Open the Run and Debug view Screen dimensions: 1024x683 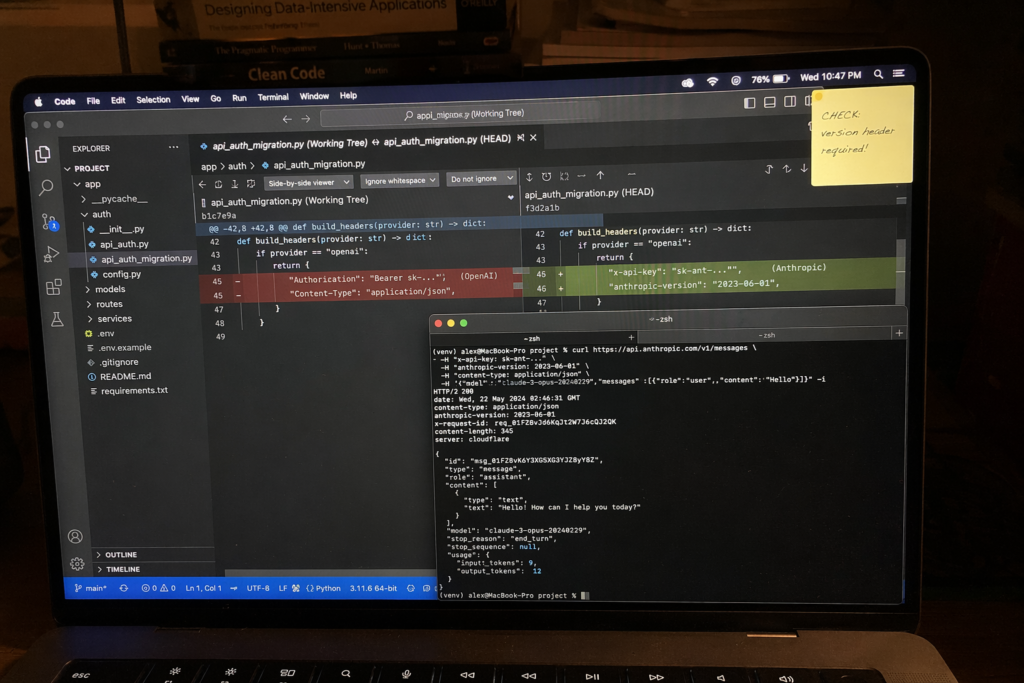coord(52,255)
